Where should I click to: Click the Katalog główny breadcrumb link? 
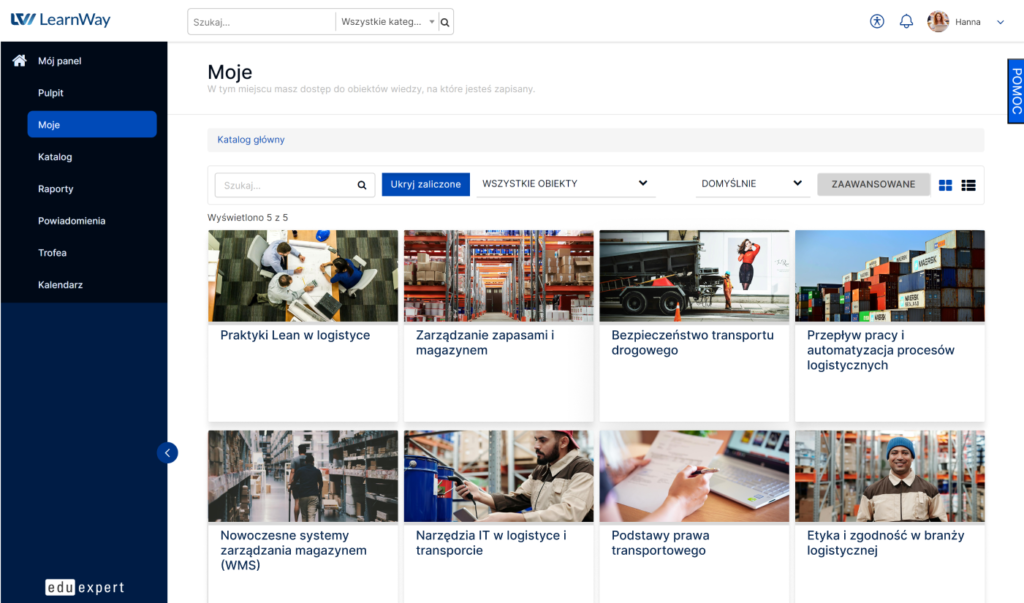(251, 140)
